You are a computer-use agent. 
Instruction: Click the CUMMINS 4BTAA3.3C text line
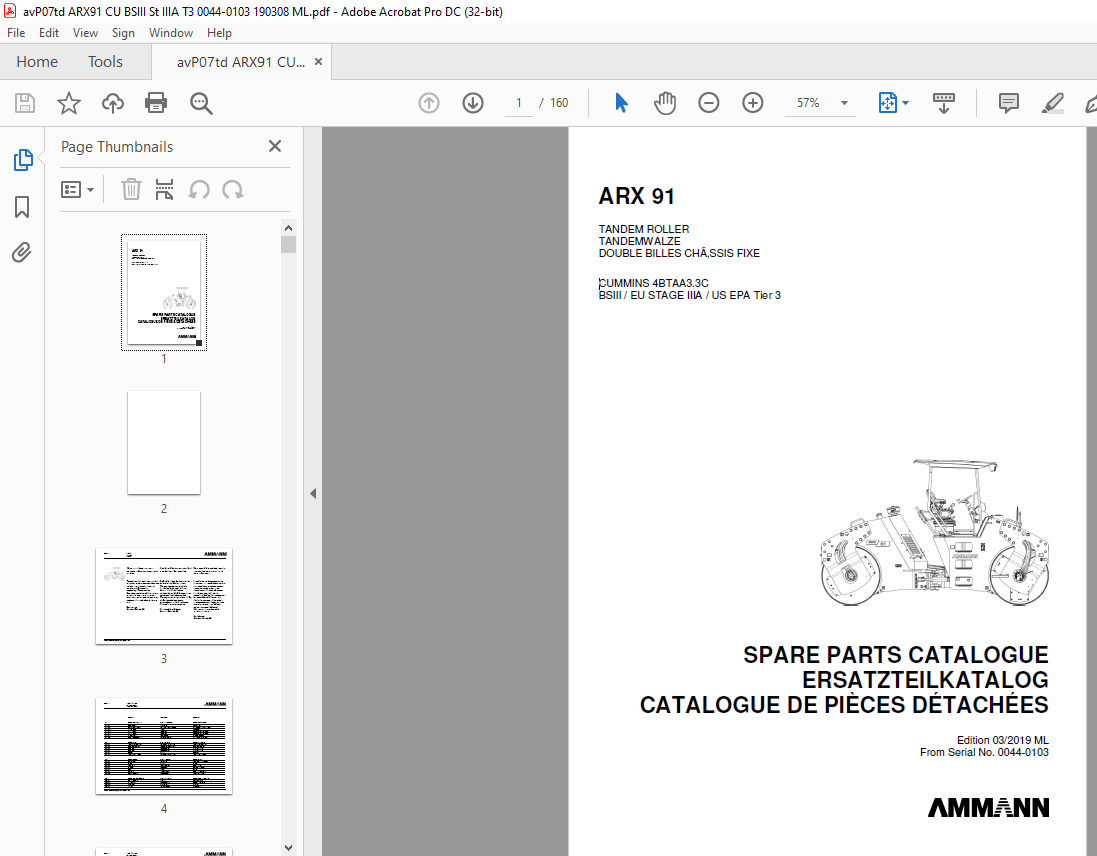tap(653, 283)
